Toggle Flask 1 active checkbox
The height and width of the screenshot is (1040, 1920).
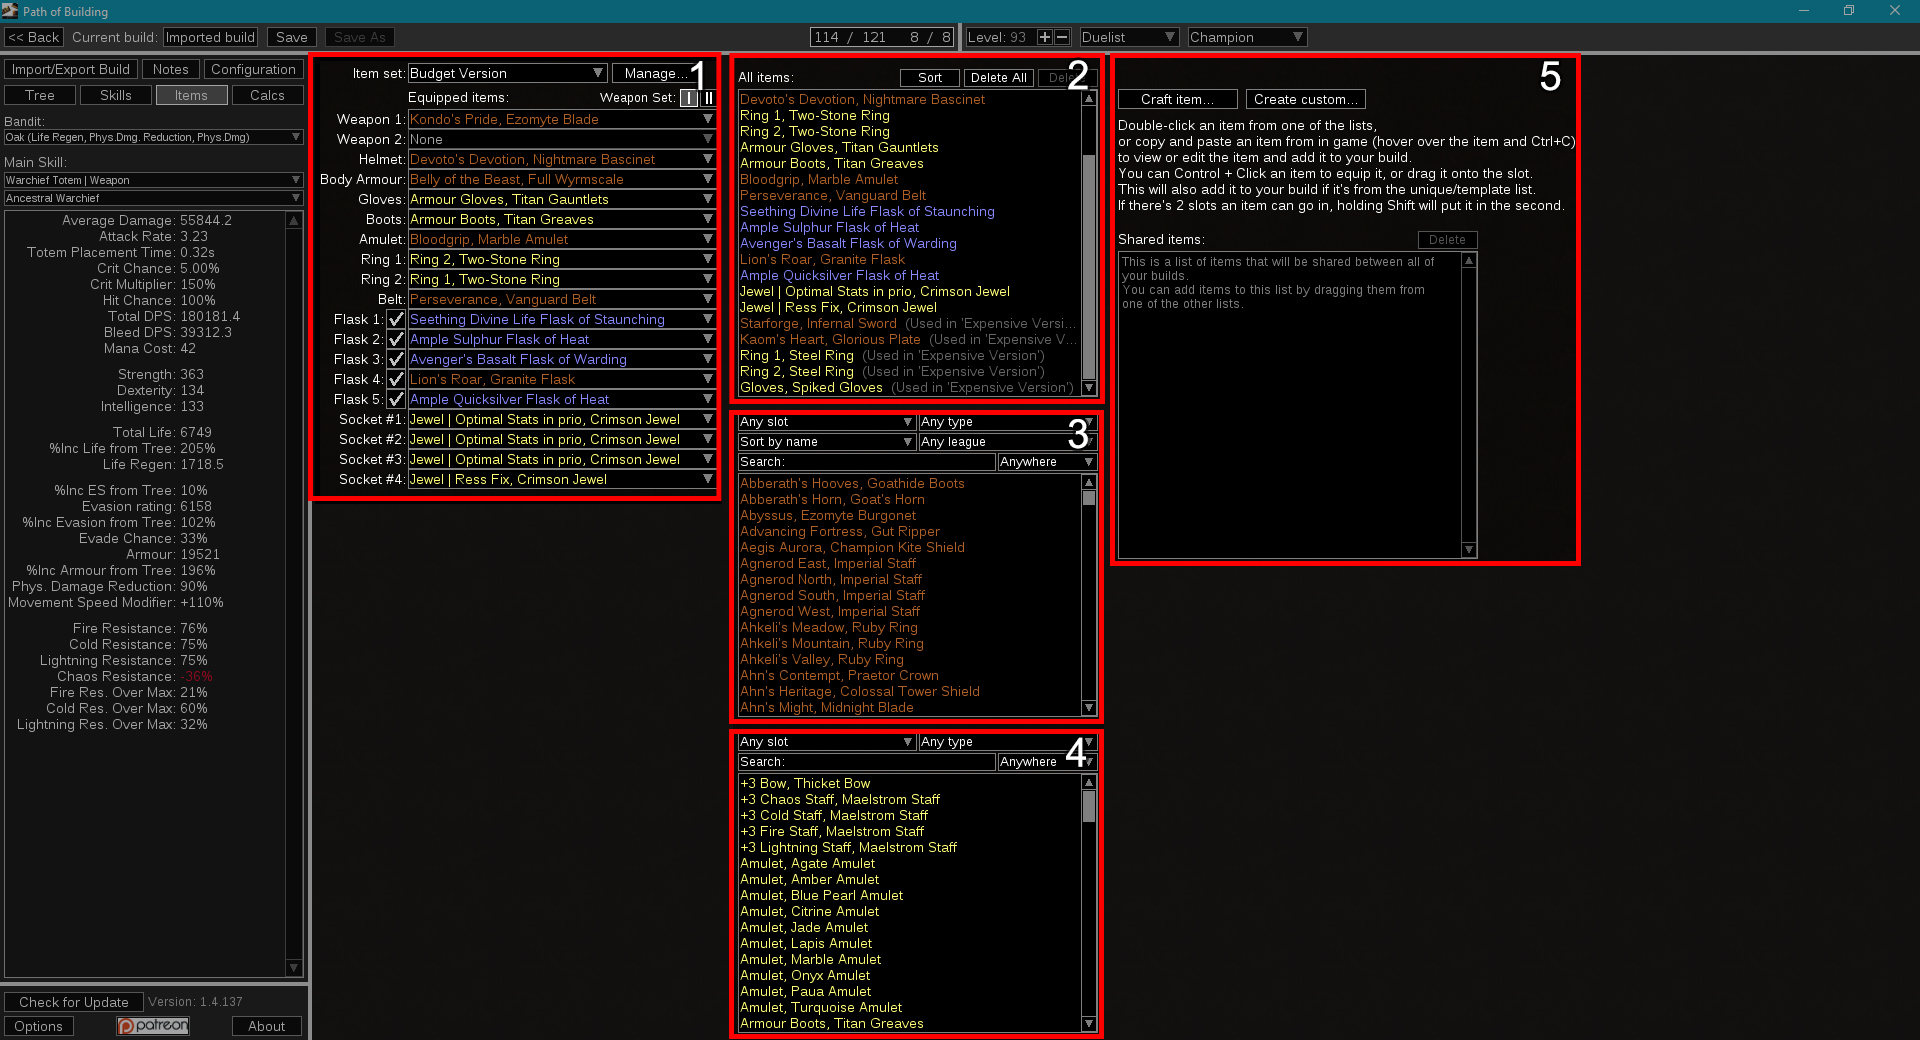point(396,319)
